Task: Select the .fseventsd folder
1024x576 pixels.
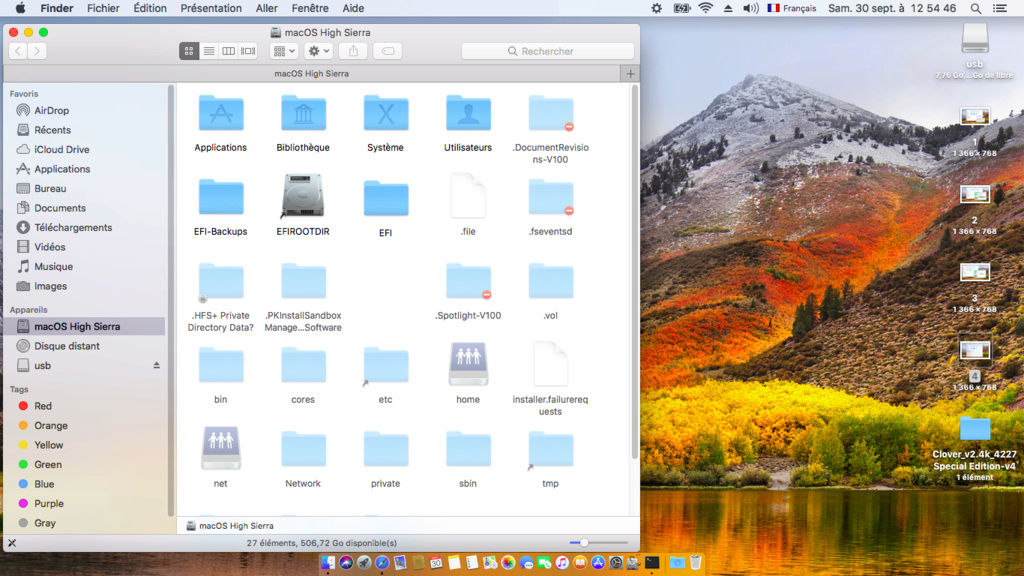Action: (x=551, y=198)
